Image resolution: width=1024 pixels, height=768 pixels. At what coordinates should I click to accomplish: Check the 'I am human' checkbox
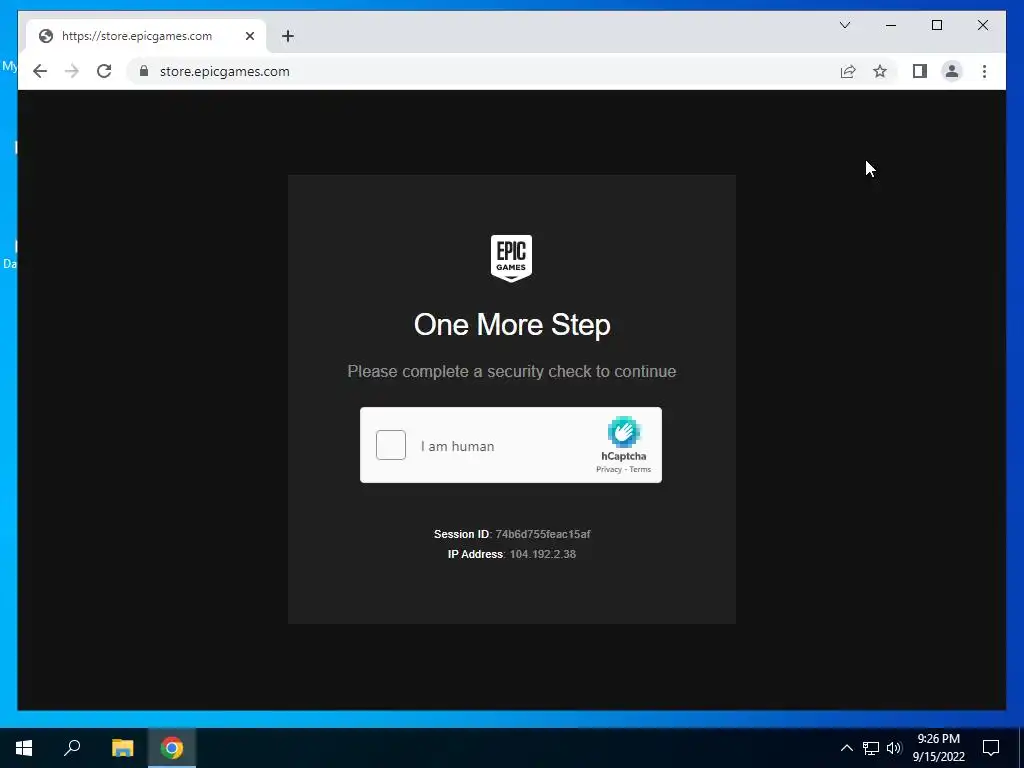[391, 445]
